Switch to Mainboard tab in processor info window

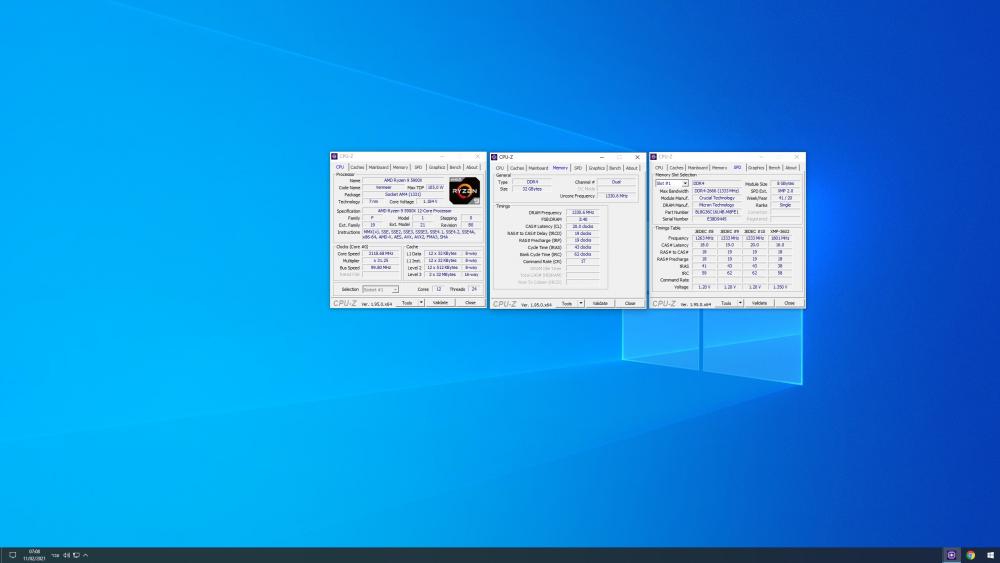coord(378,168)
